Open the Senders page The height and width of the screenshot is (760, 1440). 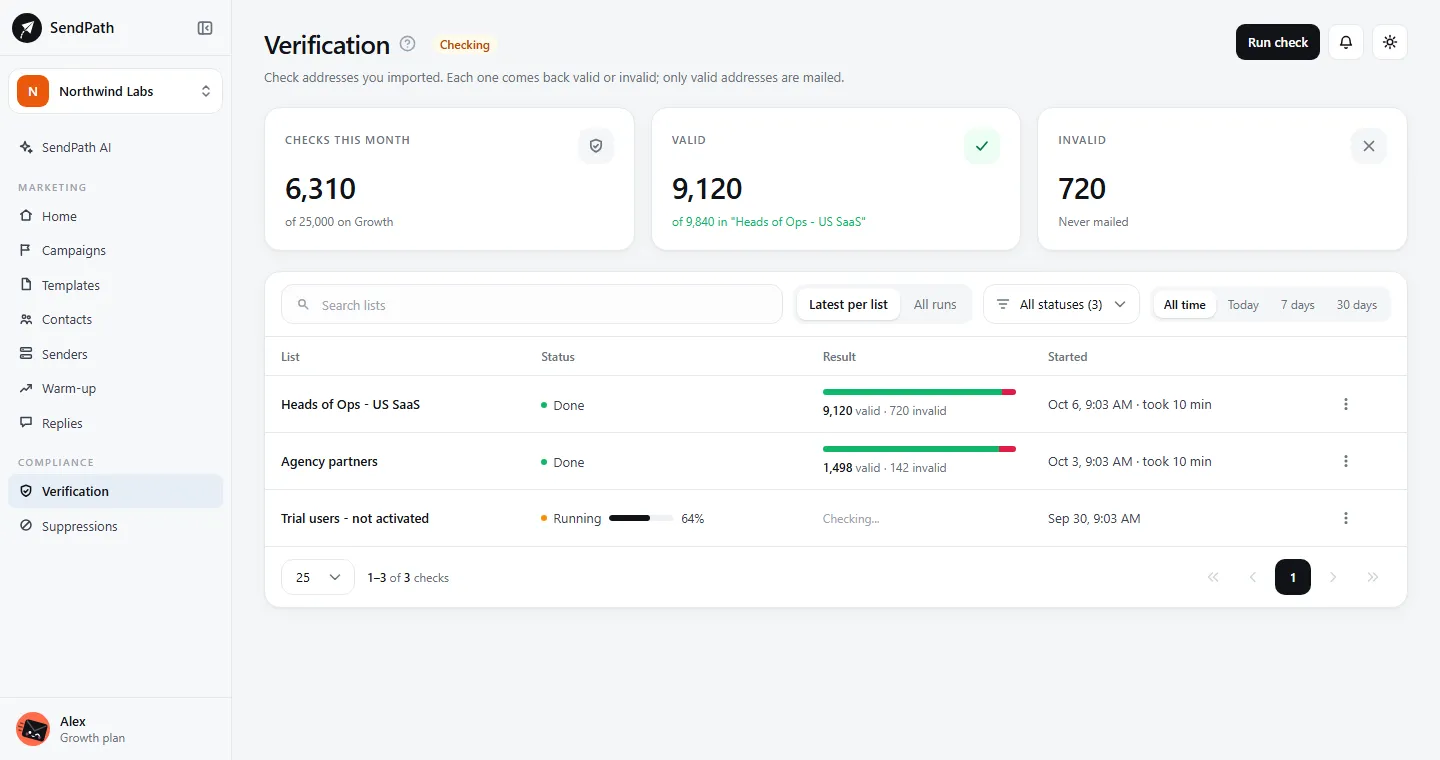click(116, 354)
